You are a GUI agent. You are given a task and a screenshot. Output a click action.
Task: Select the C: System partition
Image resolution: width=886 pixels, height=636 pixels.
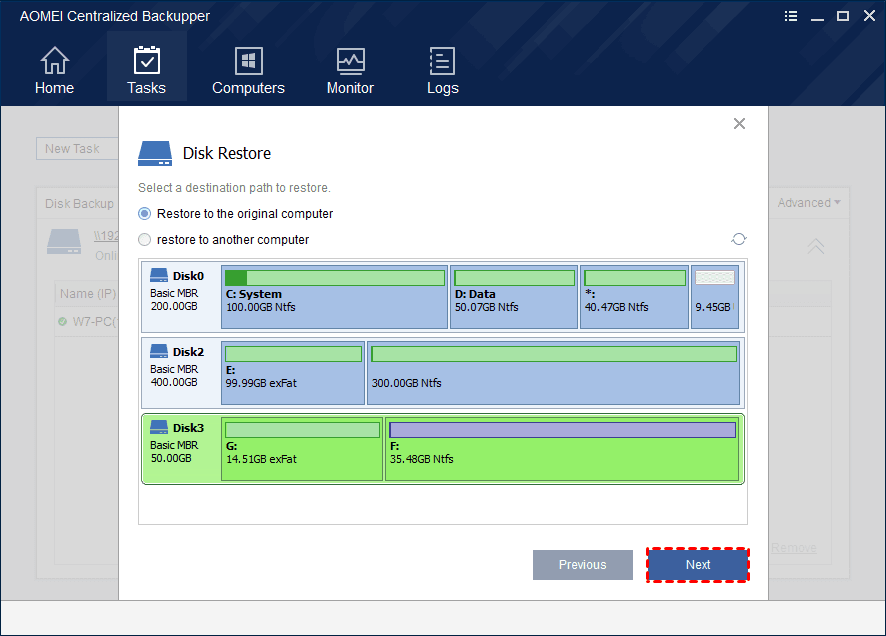coord(334,297)
